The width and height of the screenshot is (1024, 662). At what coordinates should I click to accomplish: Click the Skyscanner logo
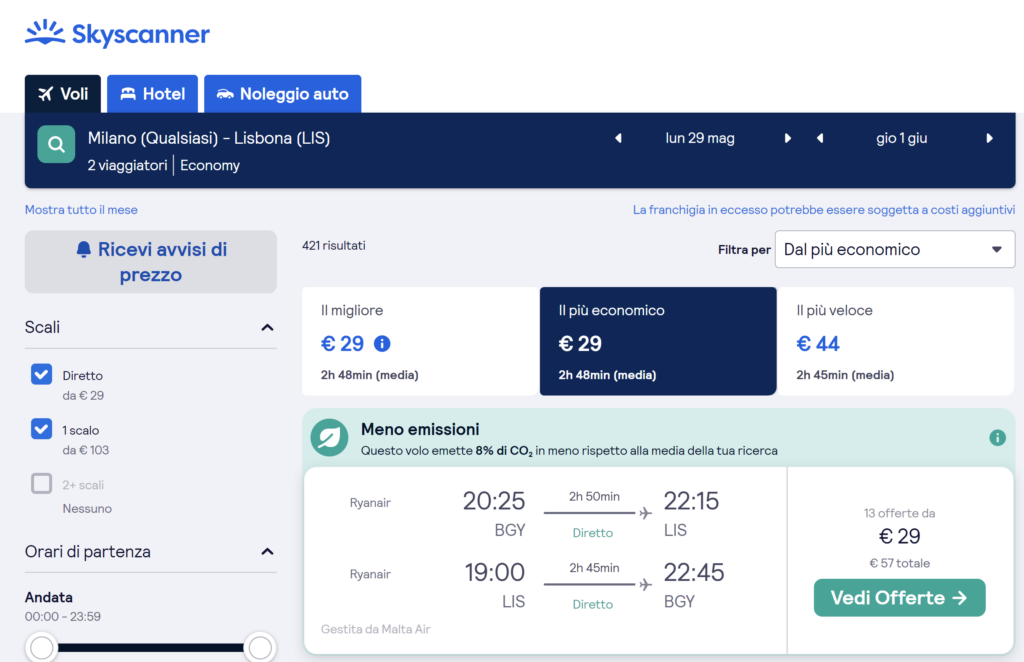coord(117,34)
